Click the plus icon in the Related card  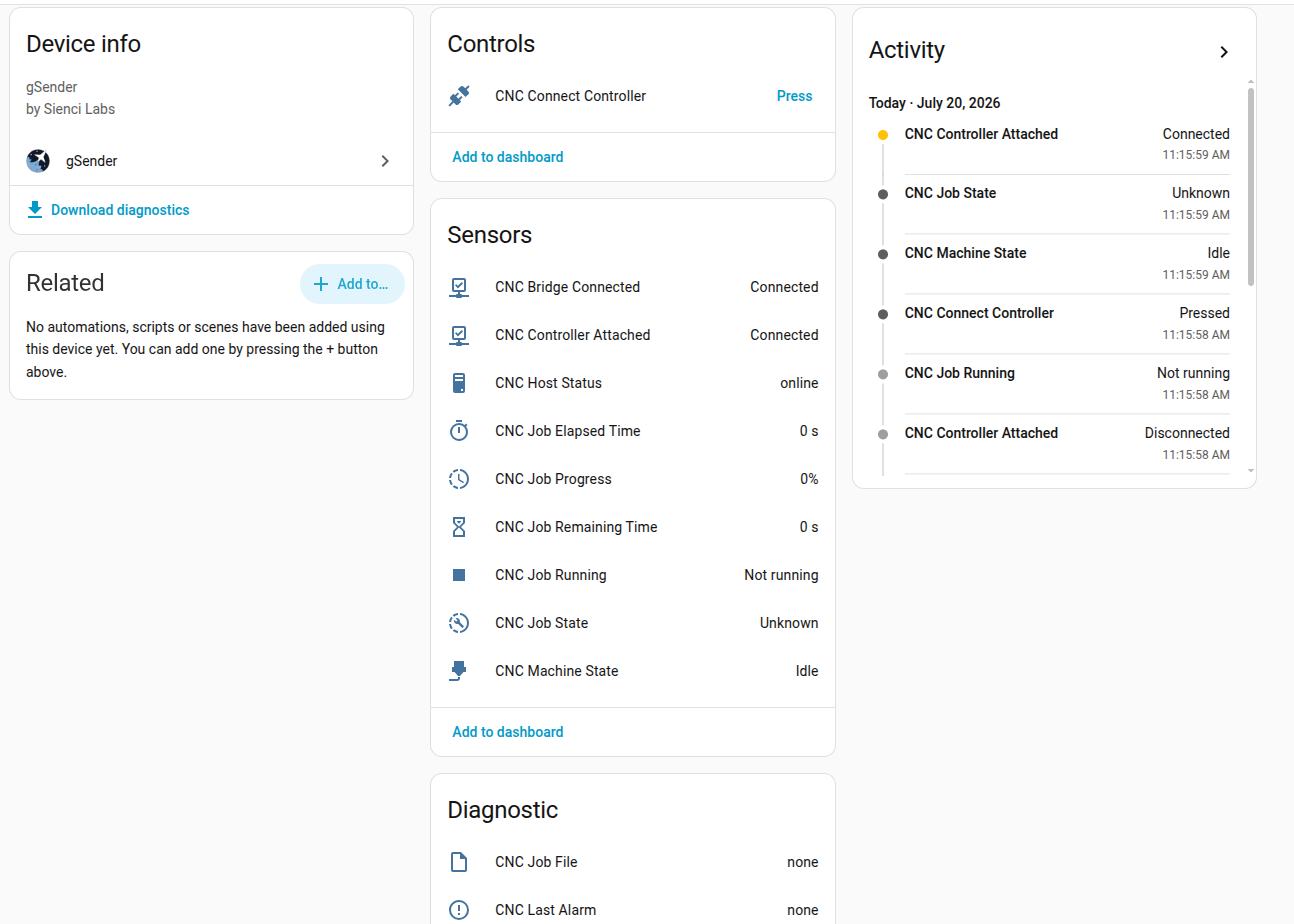point(321,284)
